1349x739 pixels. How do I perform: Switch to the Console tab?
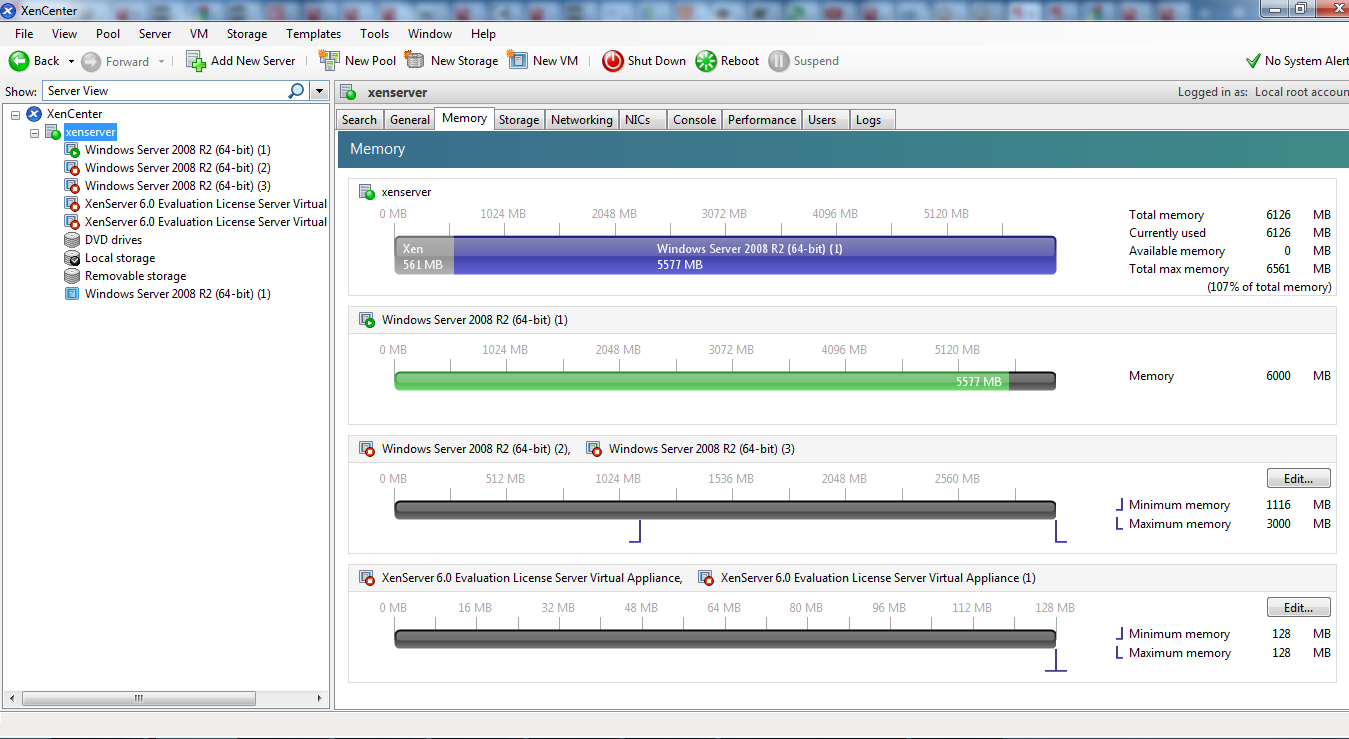(694, 120)
